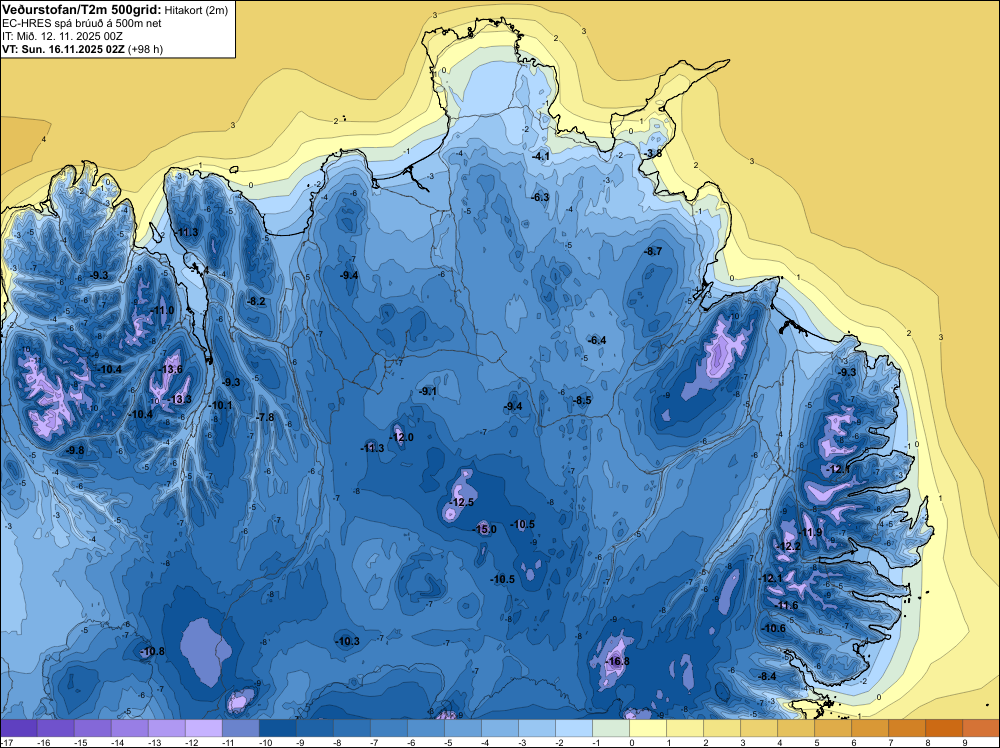Click the -8.5 temperature label
Image resolution: width=1000 pixels, height=748 pixels.
click(x=582, y=400)
